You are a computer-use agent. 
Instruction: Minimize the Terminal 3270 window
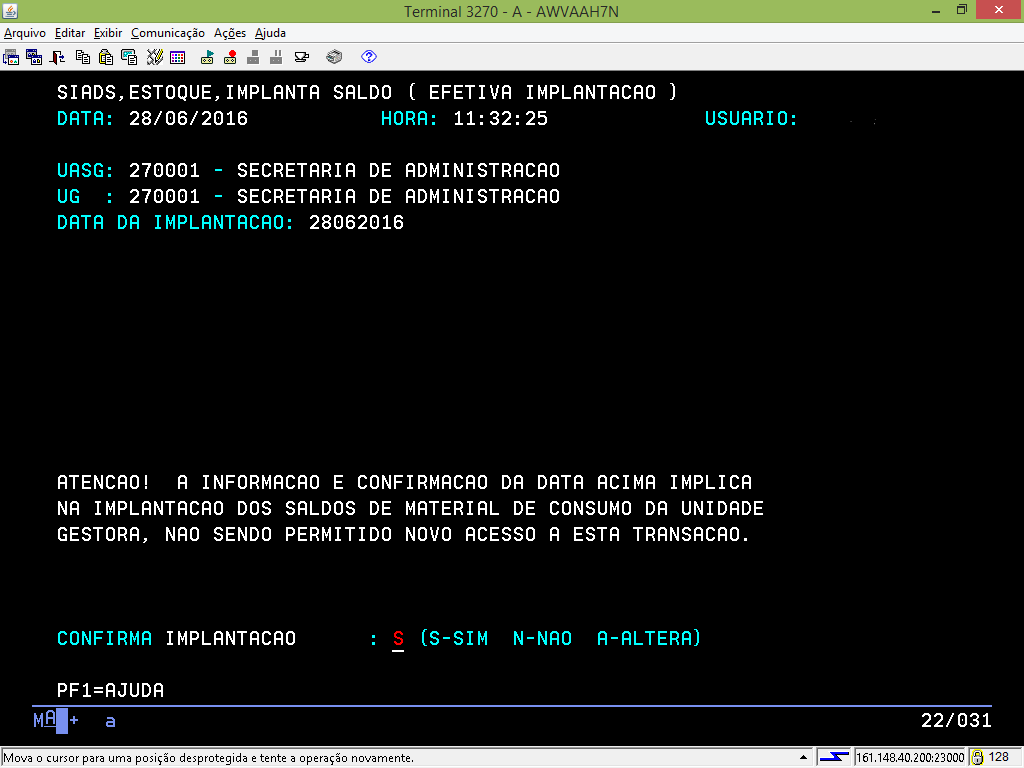[936, 10]
